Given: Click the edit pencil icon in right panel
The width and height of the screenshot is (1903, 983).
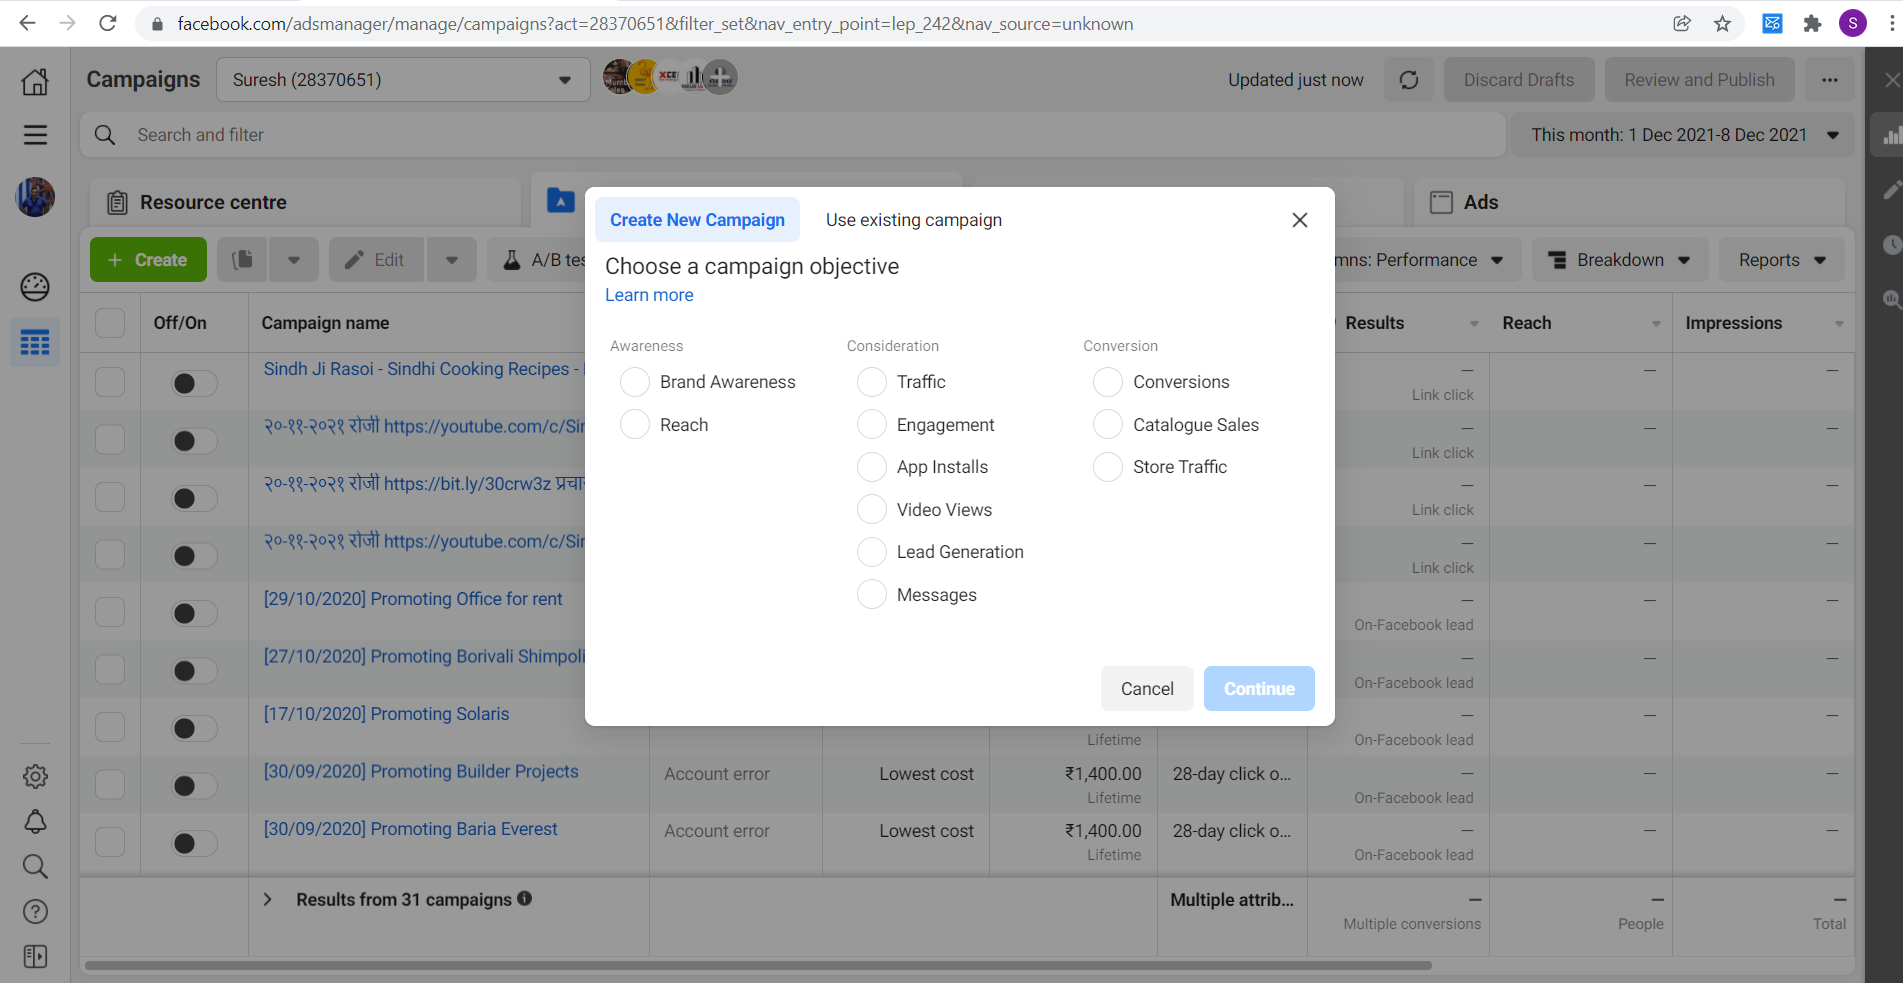Looking at the screenshot, I should [x=1891, y=190].
